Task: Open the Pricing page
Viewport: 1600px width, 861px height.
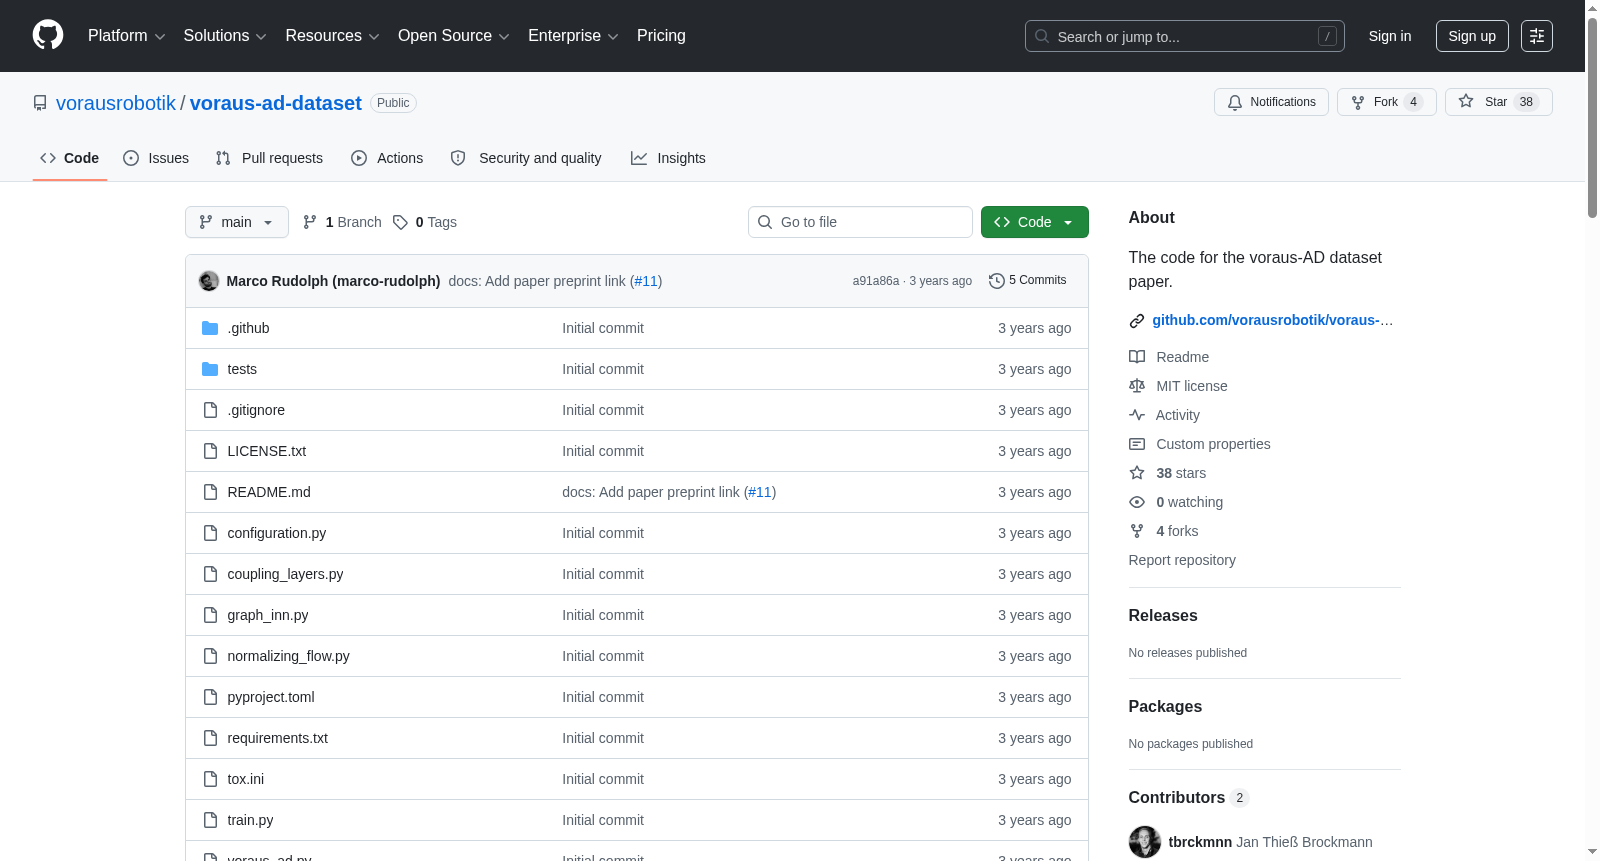Action: coord(661,36)
